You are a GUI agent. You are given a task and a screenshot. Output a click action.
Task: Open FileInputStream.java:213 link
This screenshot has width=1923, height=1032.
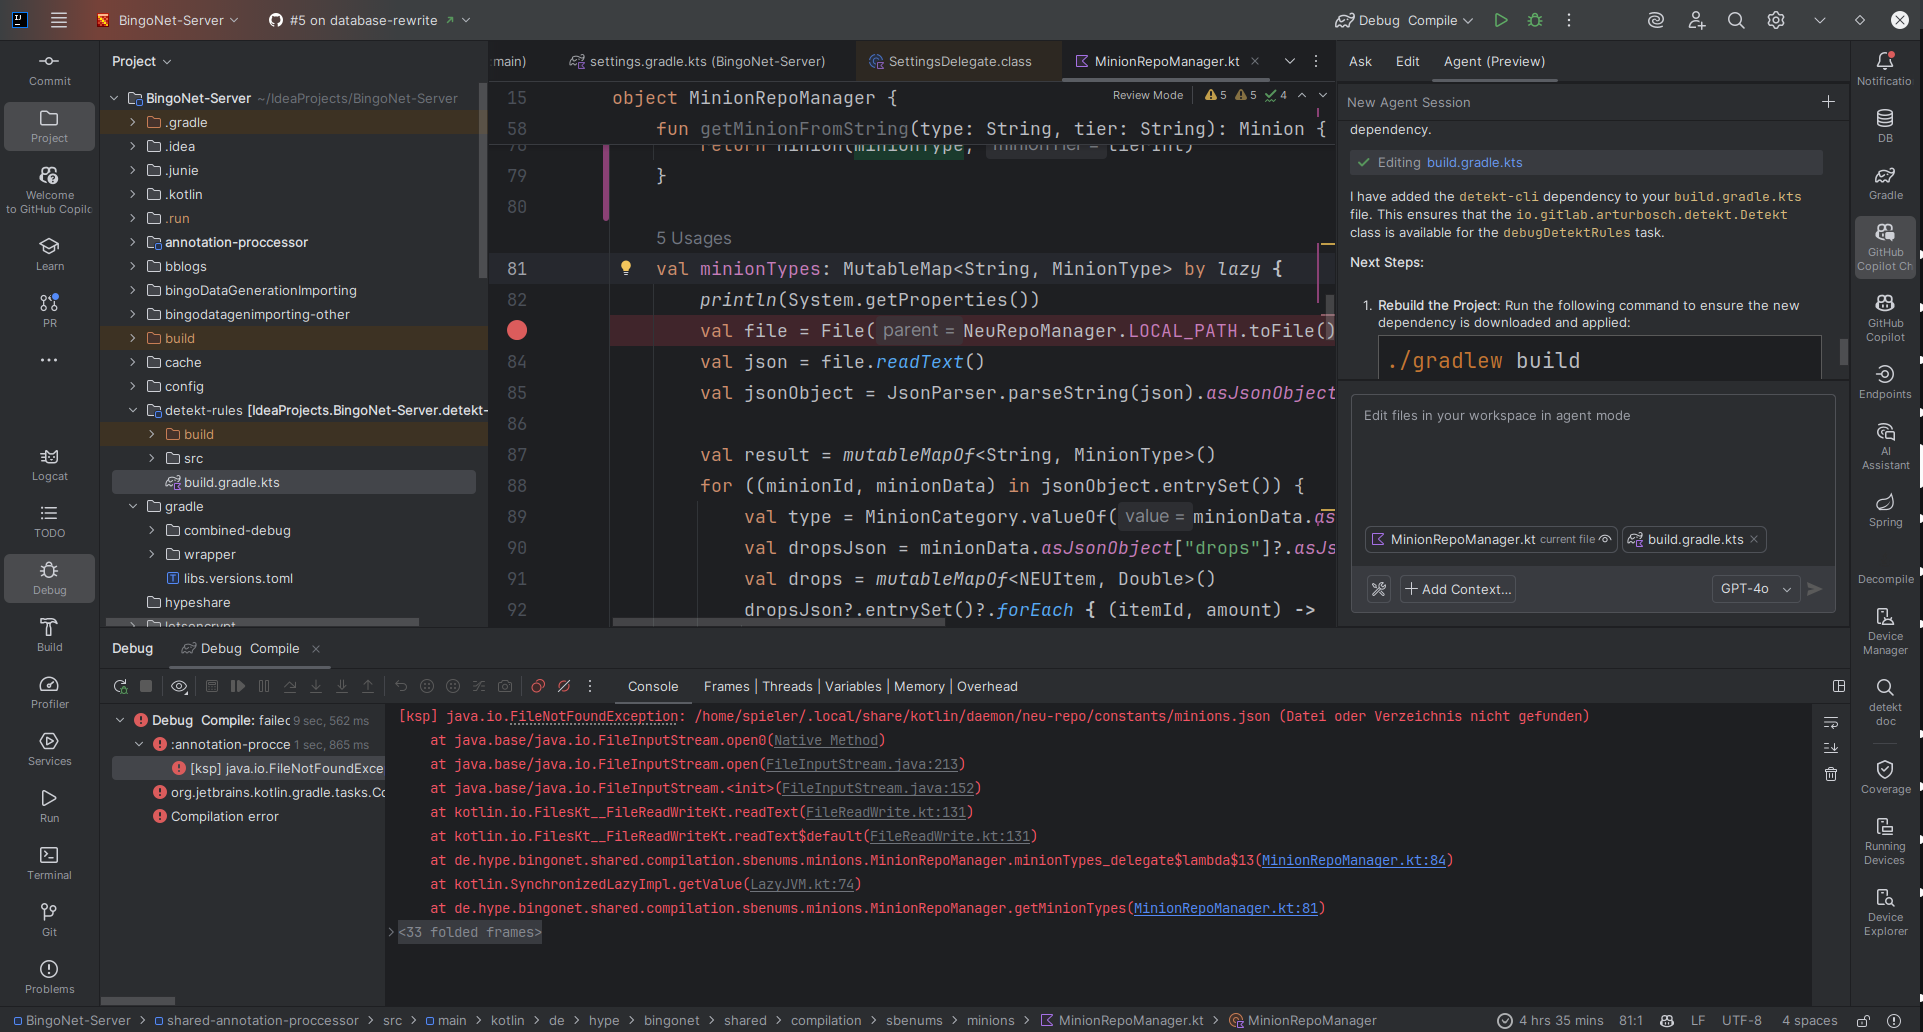click(861, 764)
